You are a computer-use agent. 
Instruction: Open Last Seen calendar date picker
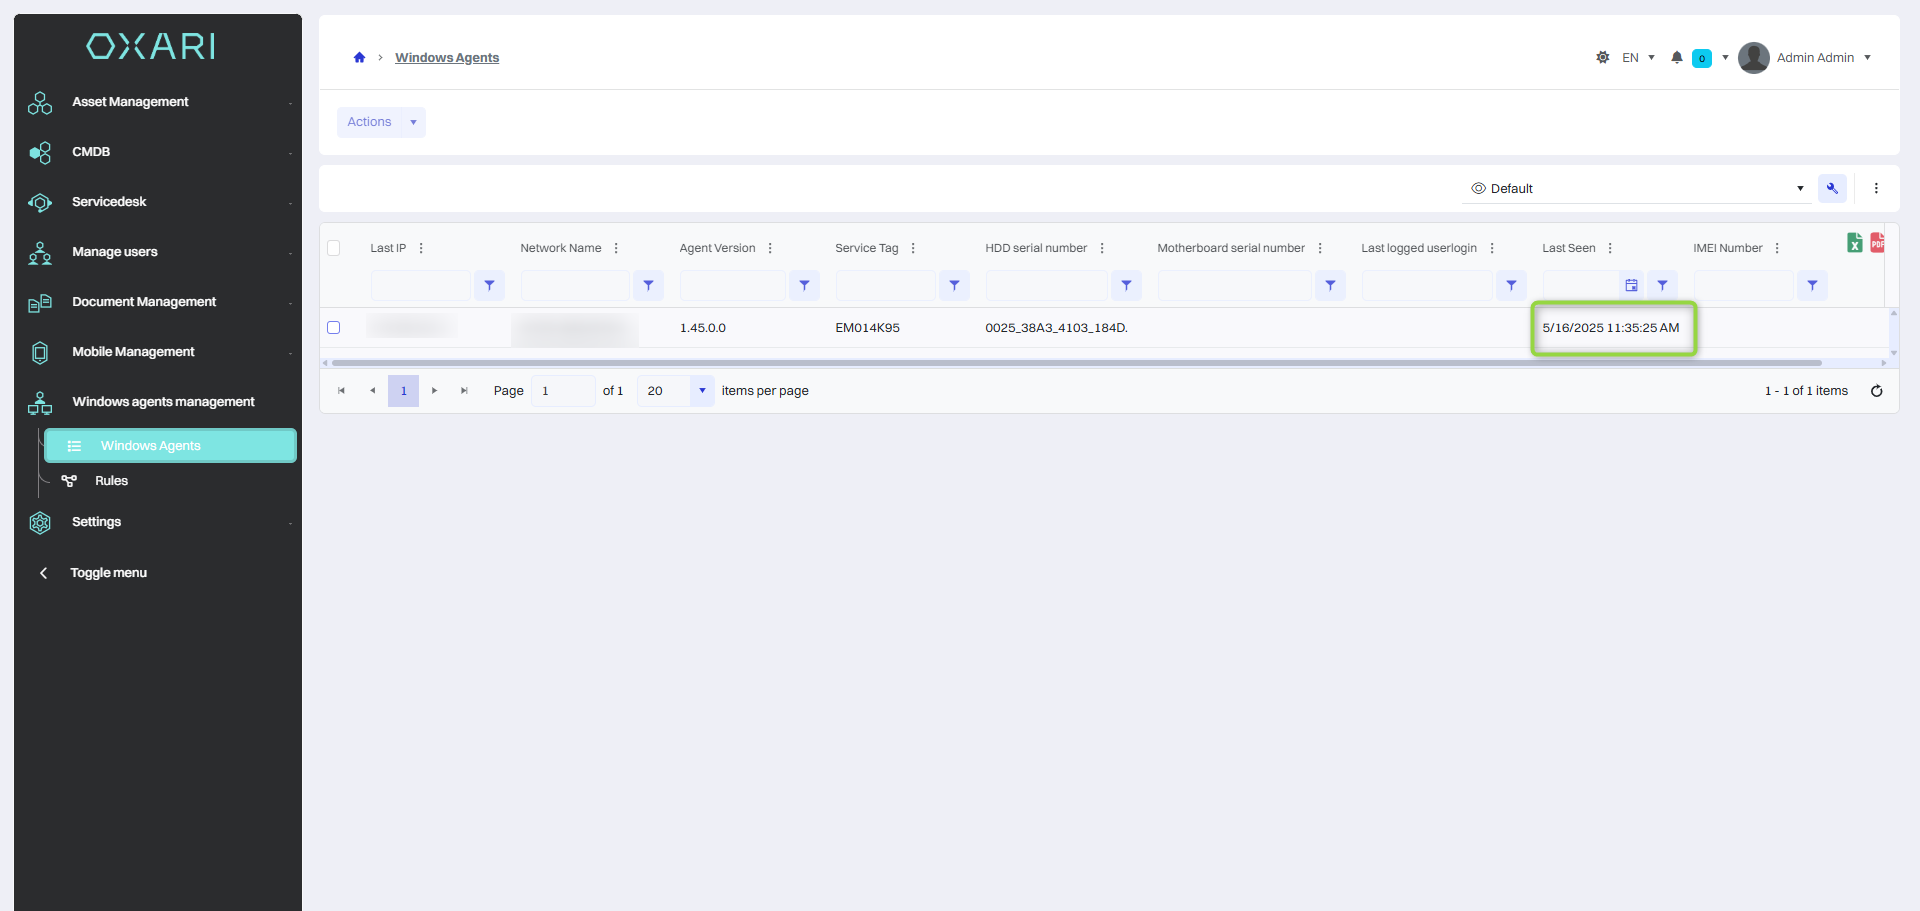point(1631,286)
